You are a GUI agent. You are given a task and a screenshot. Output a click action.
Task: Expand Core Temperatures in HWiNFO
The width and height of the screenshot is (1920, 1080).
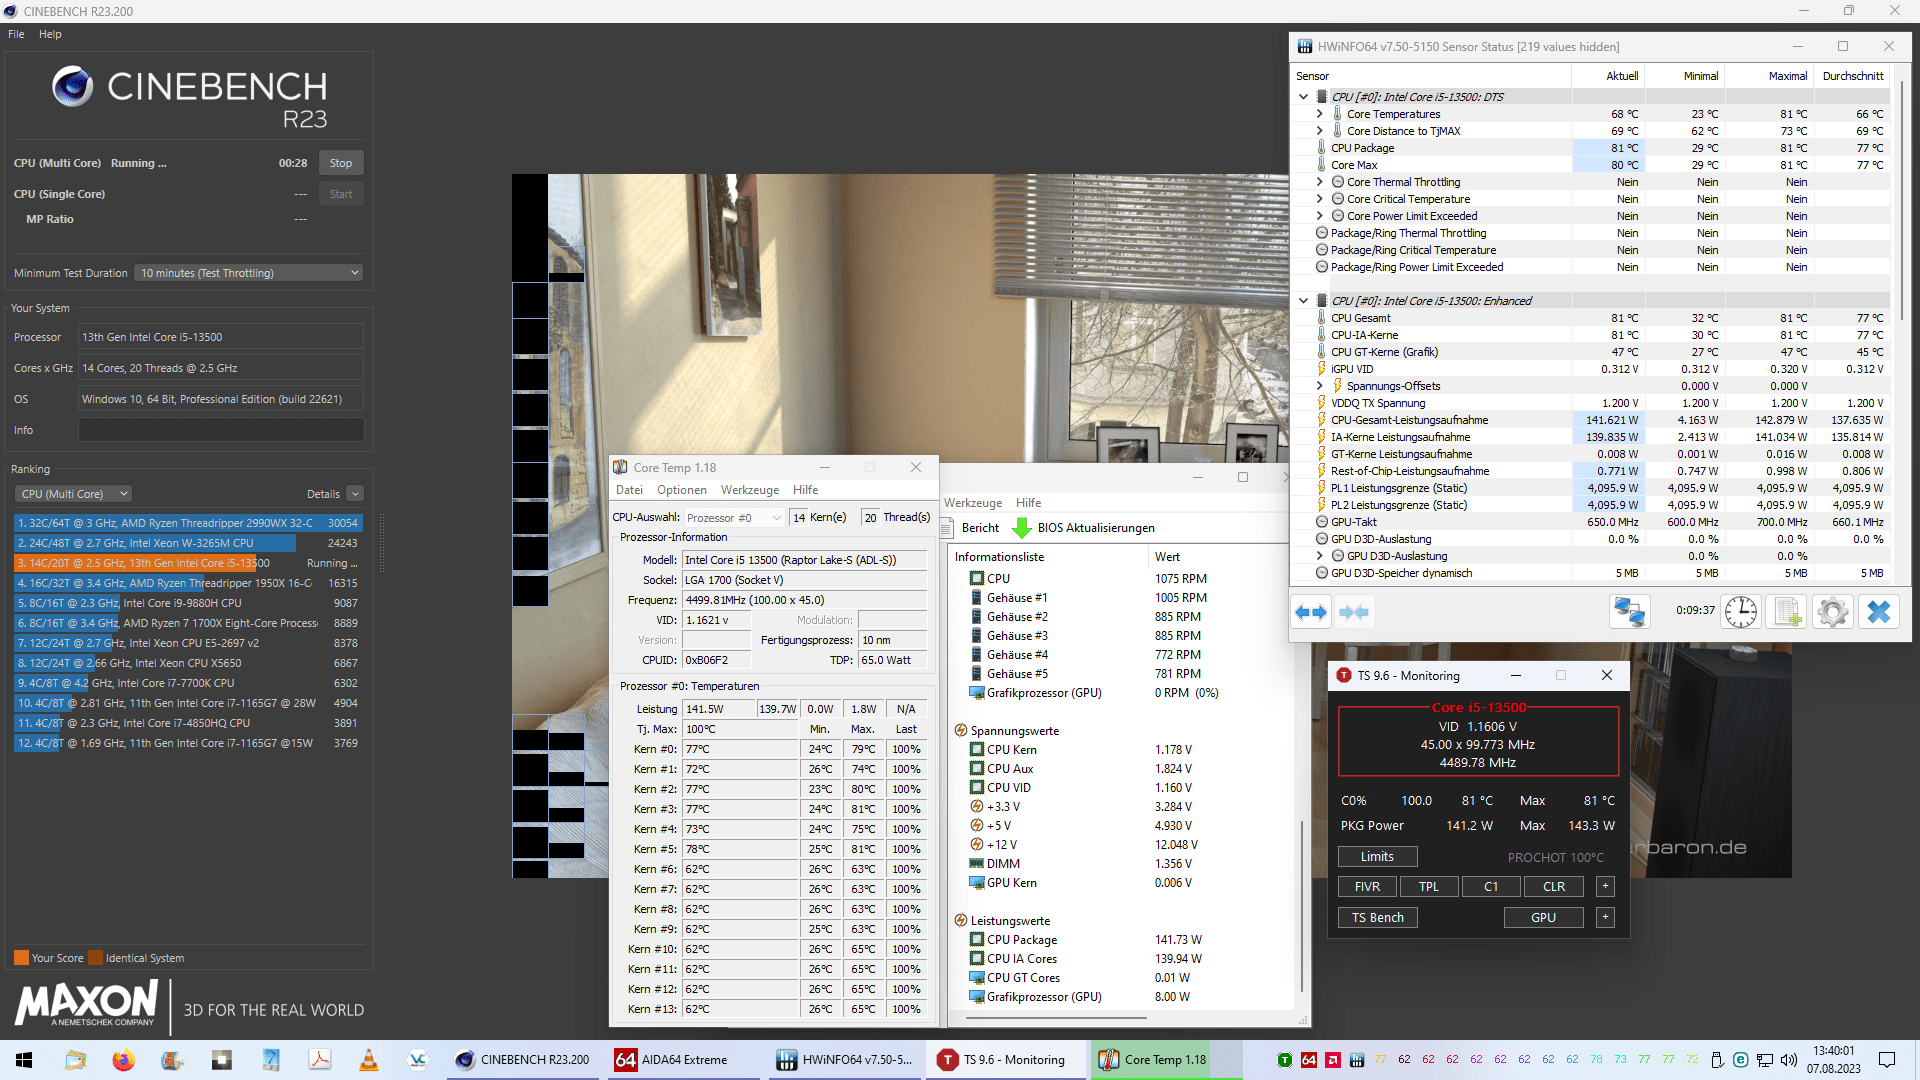coord(1319,114)
